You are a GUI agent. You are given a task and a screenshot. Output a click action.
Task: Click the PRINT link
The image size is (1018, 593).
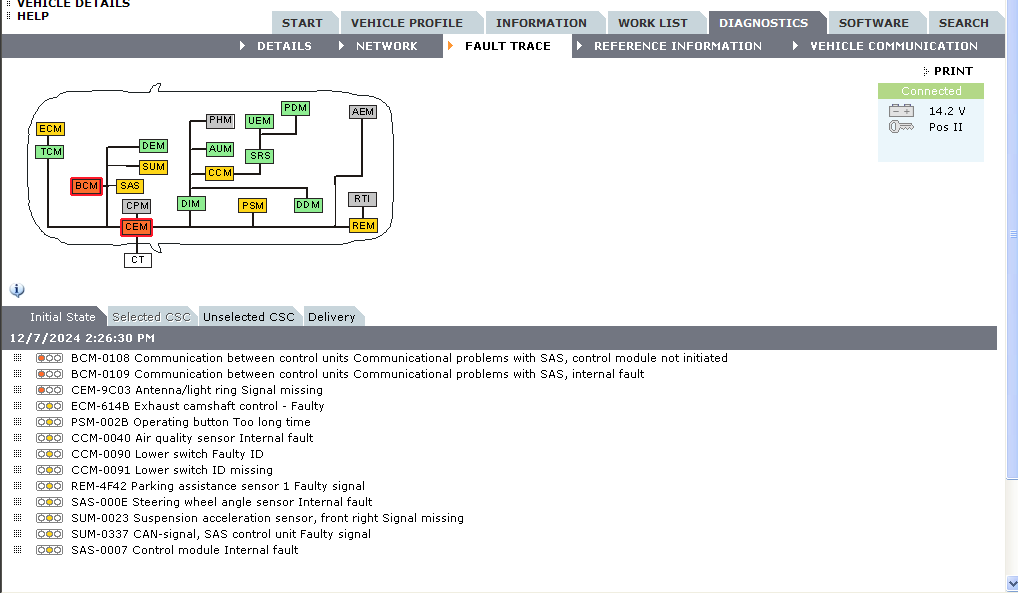[x=952, y=71]
